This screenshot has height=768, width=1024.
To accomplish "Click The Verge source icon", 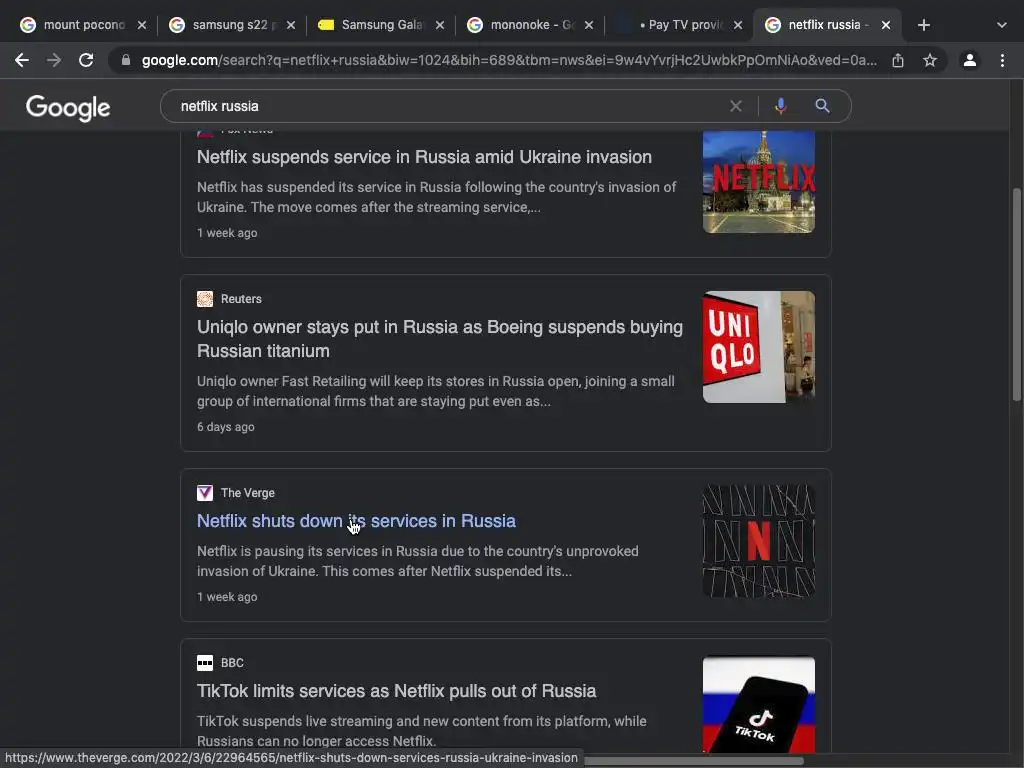I will pos(205,492).
